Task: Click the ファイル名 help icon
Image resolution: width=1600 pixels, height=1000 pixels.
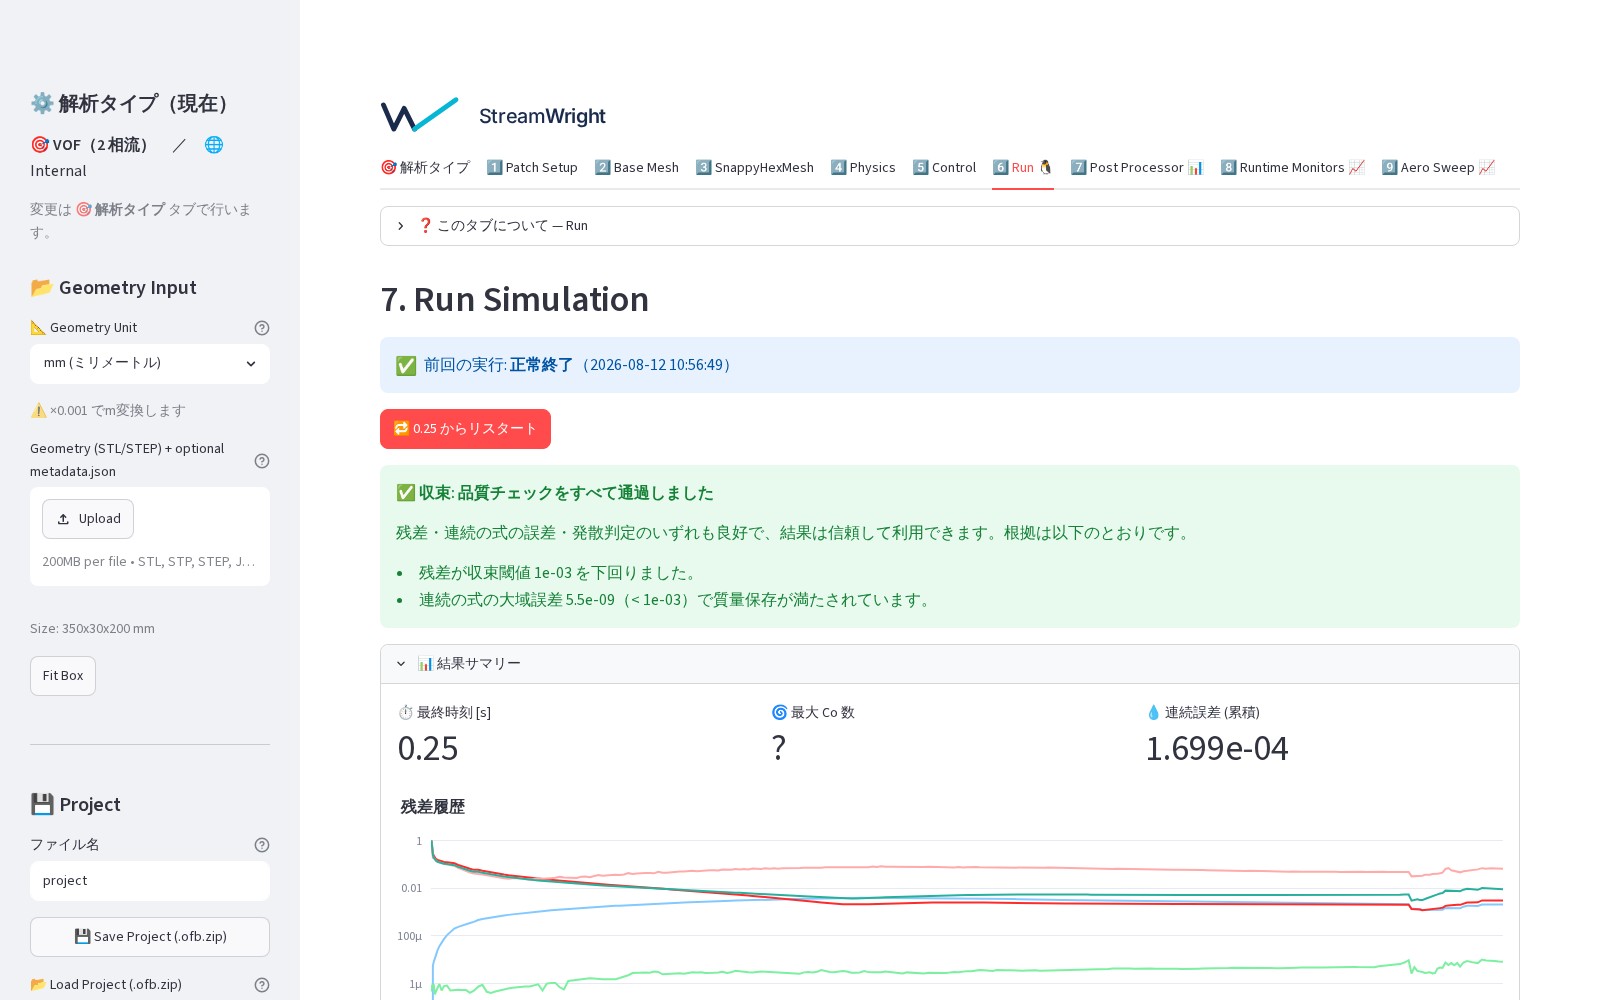Action: tap(262, 845)
